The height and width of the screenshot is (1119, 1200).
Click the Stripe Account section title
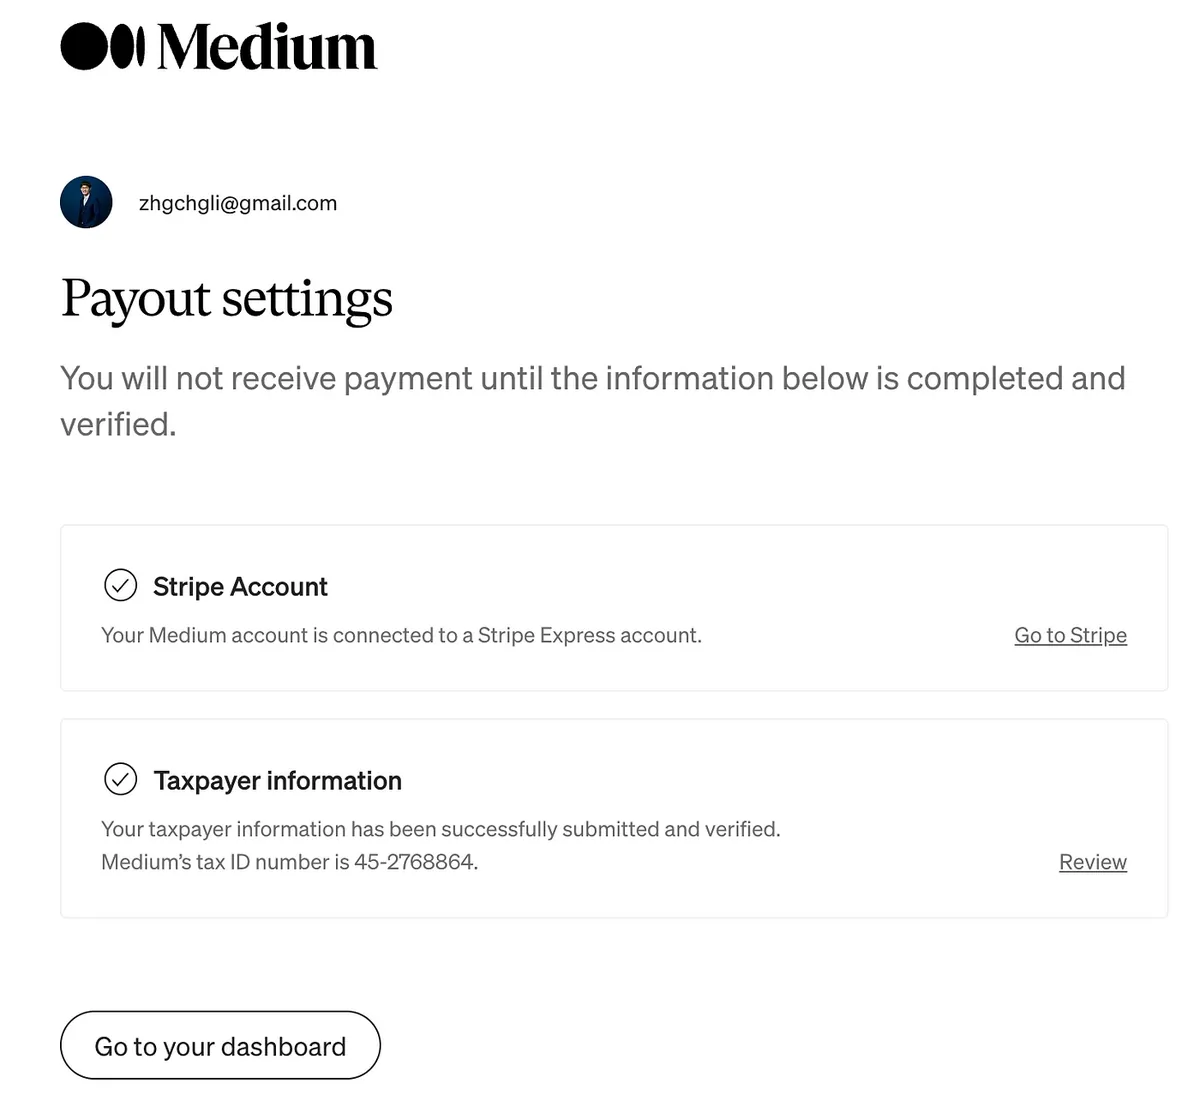(x=240, y=587)
